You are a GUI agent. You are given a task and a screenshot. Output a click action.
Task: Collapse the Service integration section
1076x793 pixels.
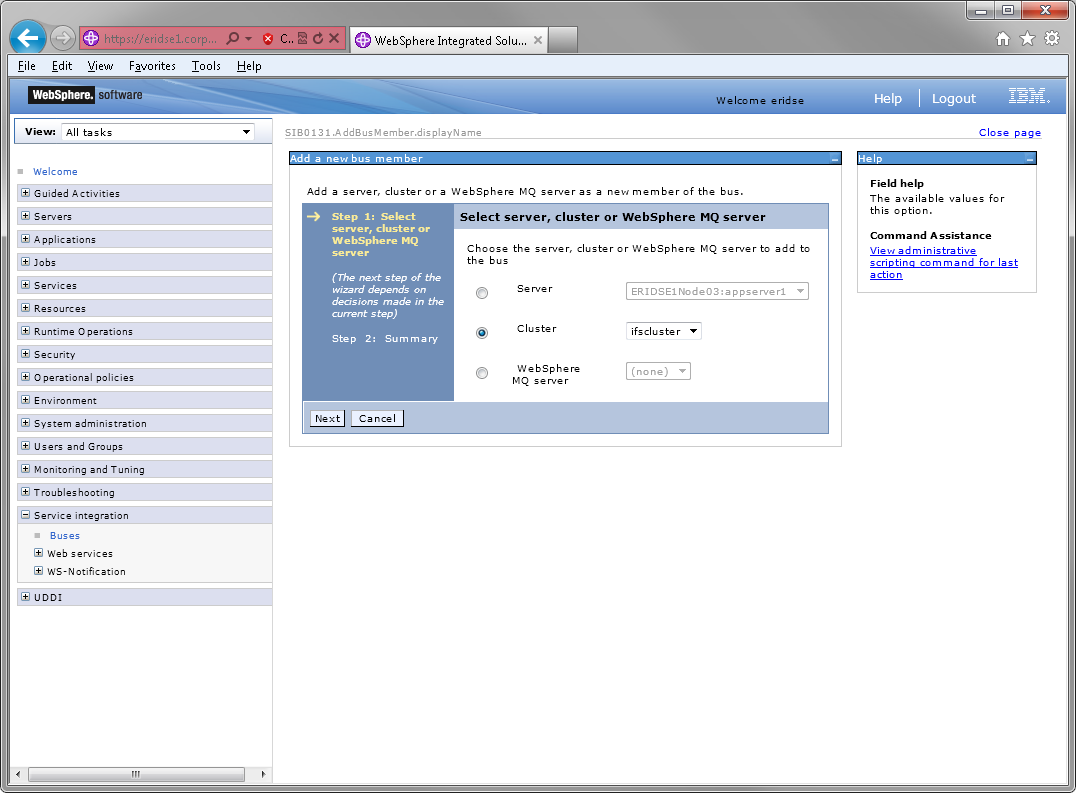coord(25,514)
